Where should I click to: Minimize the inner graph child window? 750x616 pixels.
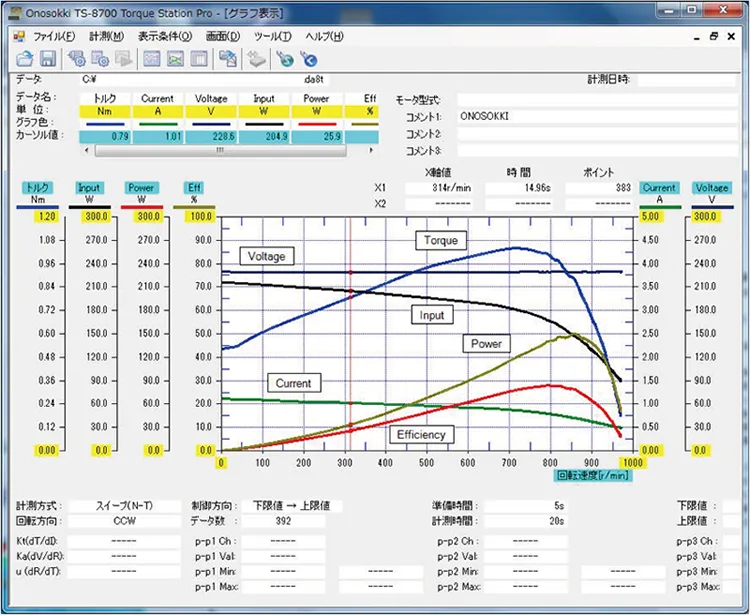697,37
